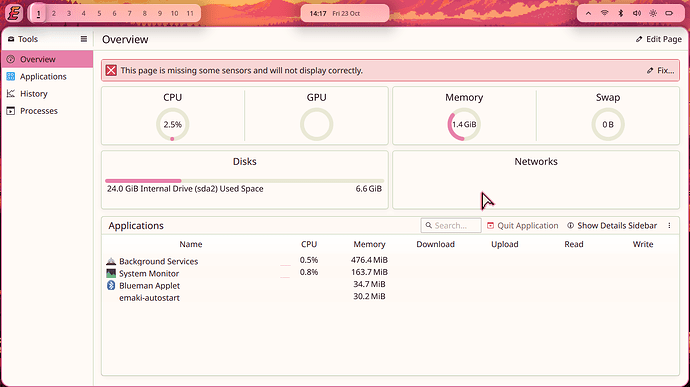Switch to workspace 1
690x387 pixels.
39,14
